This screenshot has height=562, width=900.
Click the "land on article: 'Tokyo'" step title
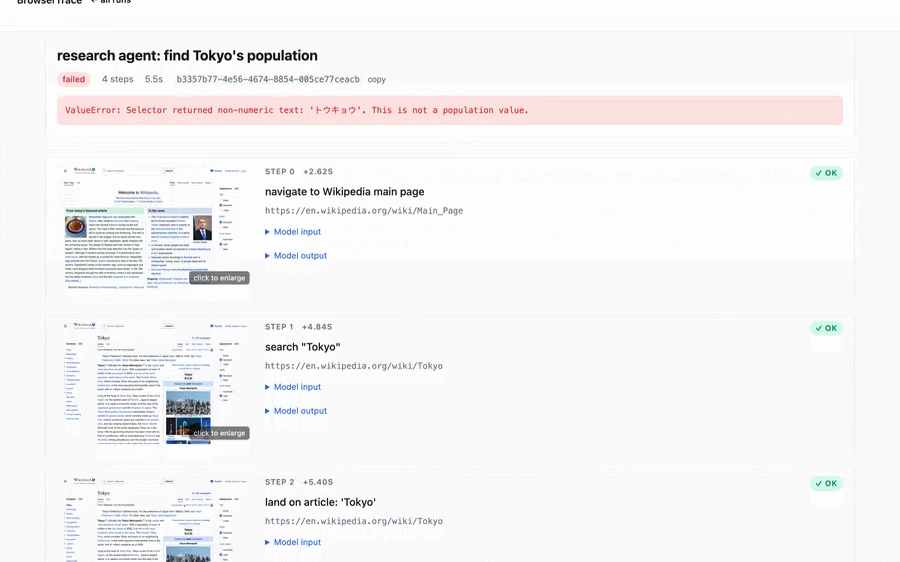[x=320, y=502]
